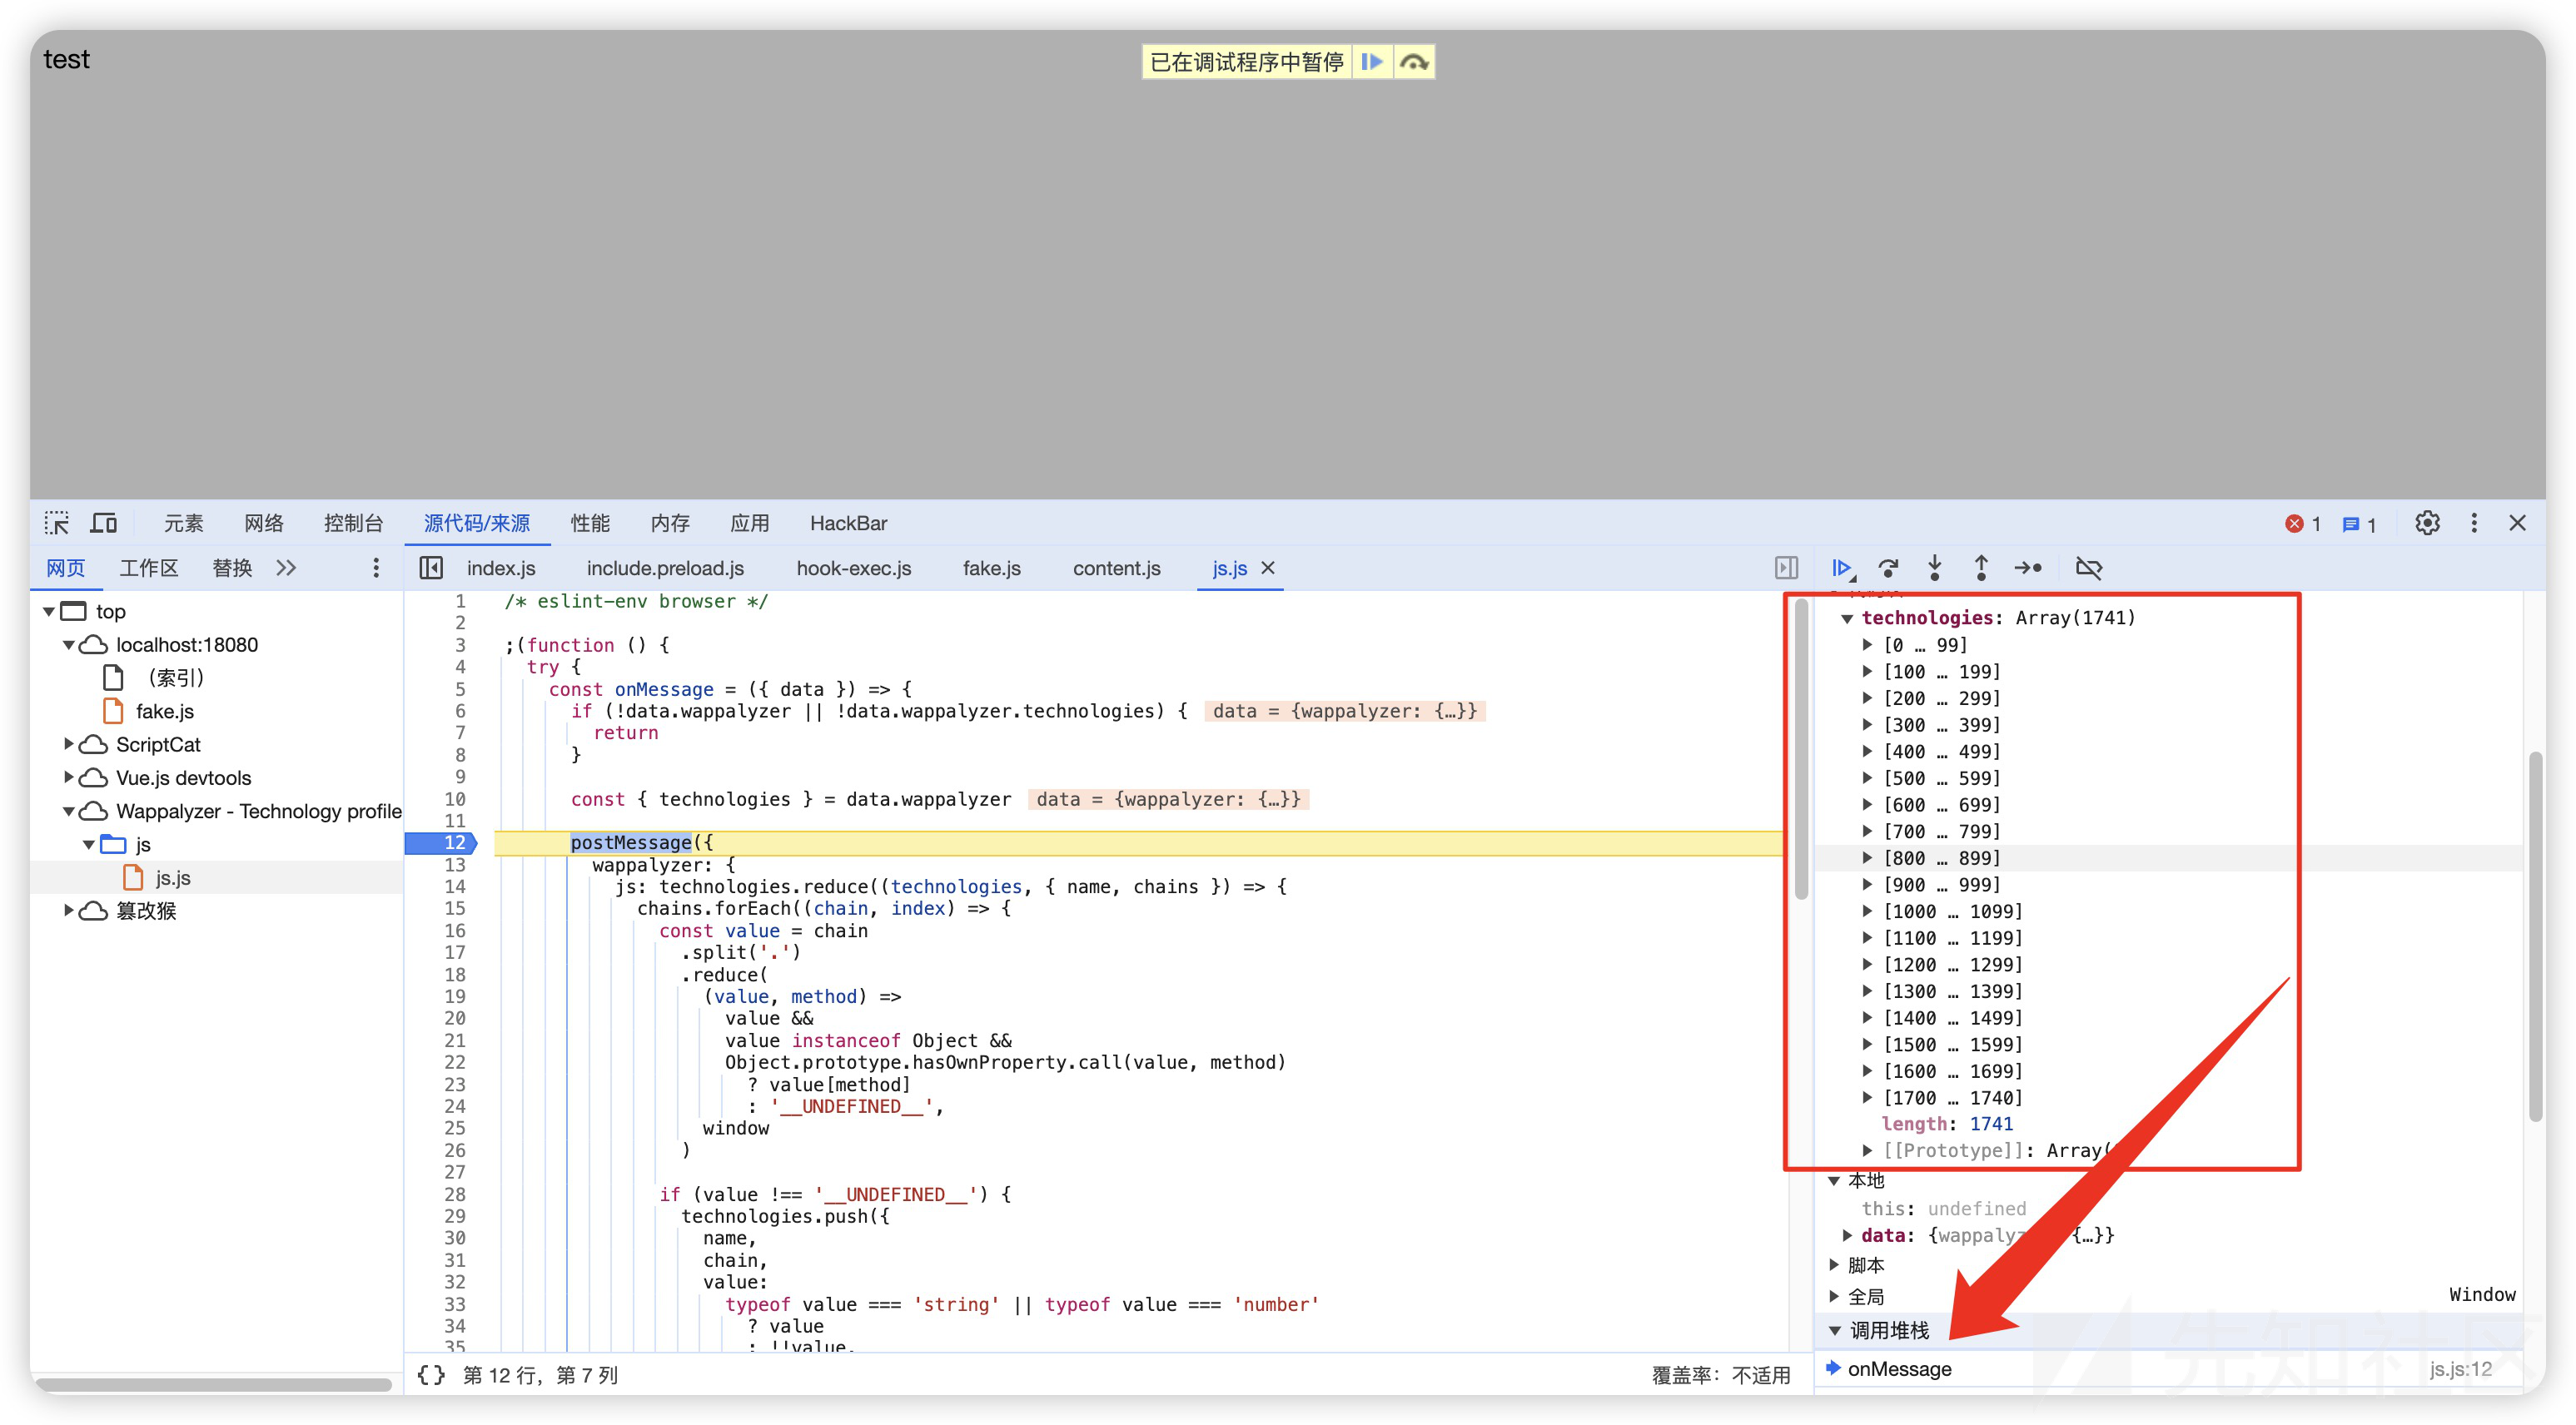Collapse the technologies array
Viewport: 2576px width, 1425px height.
tap(1847, 618)
